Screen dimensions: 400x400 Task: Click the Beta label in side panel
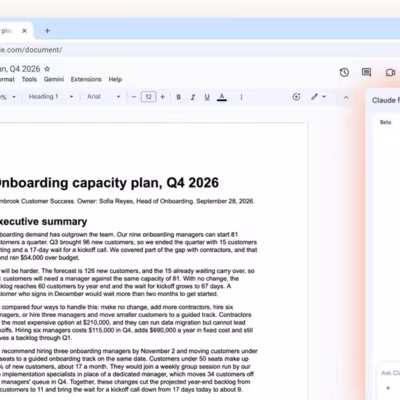click(385, 122)
